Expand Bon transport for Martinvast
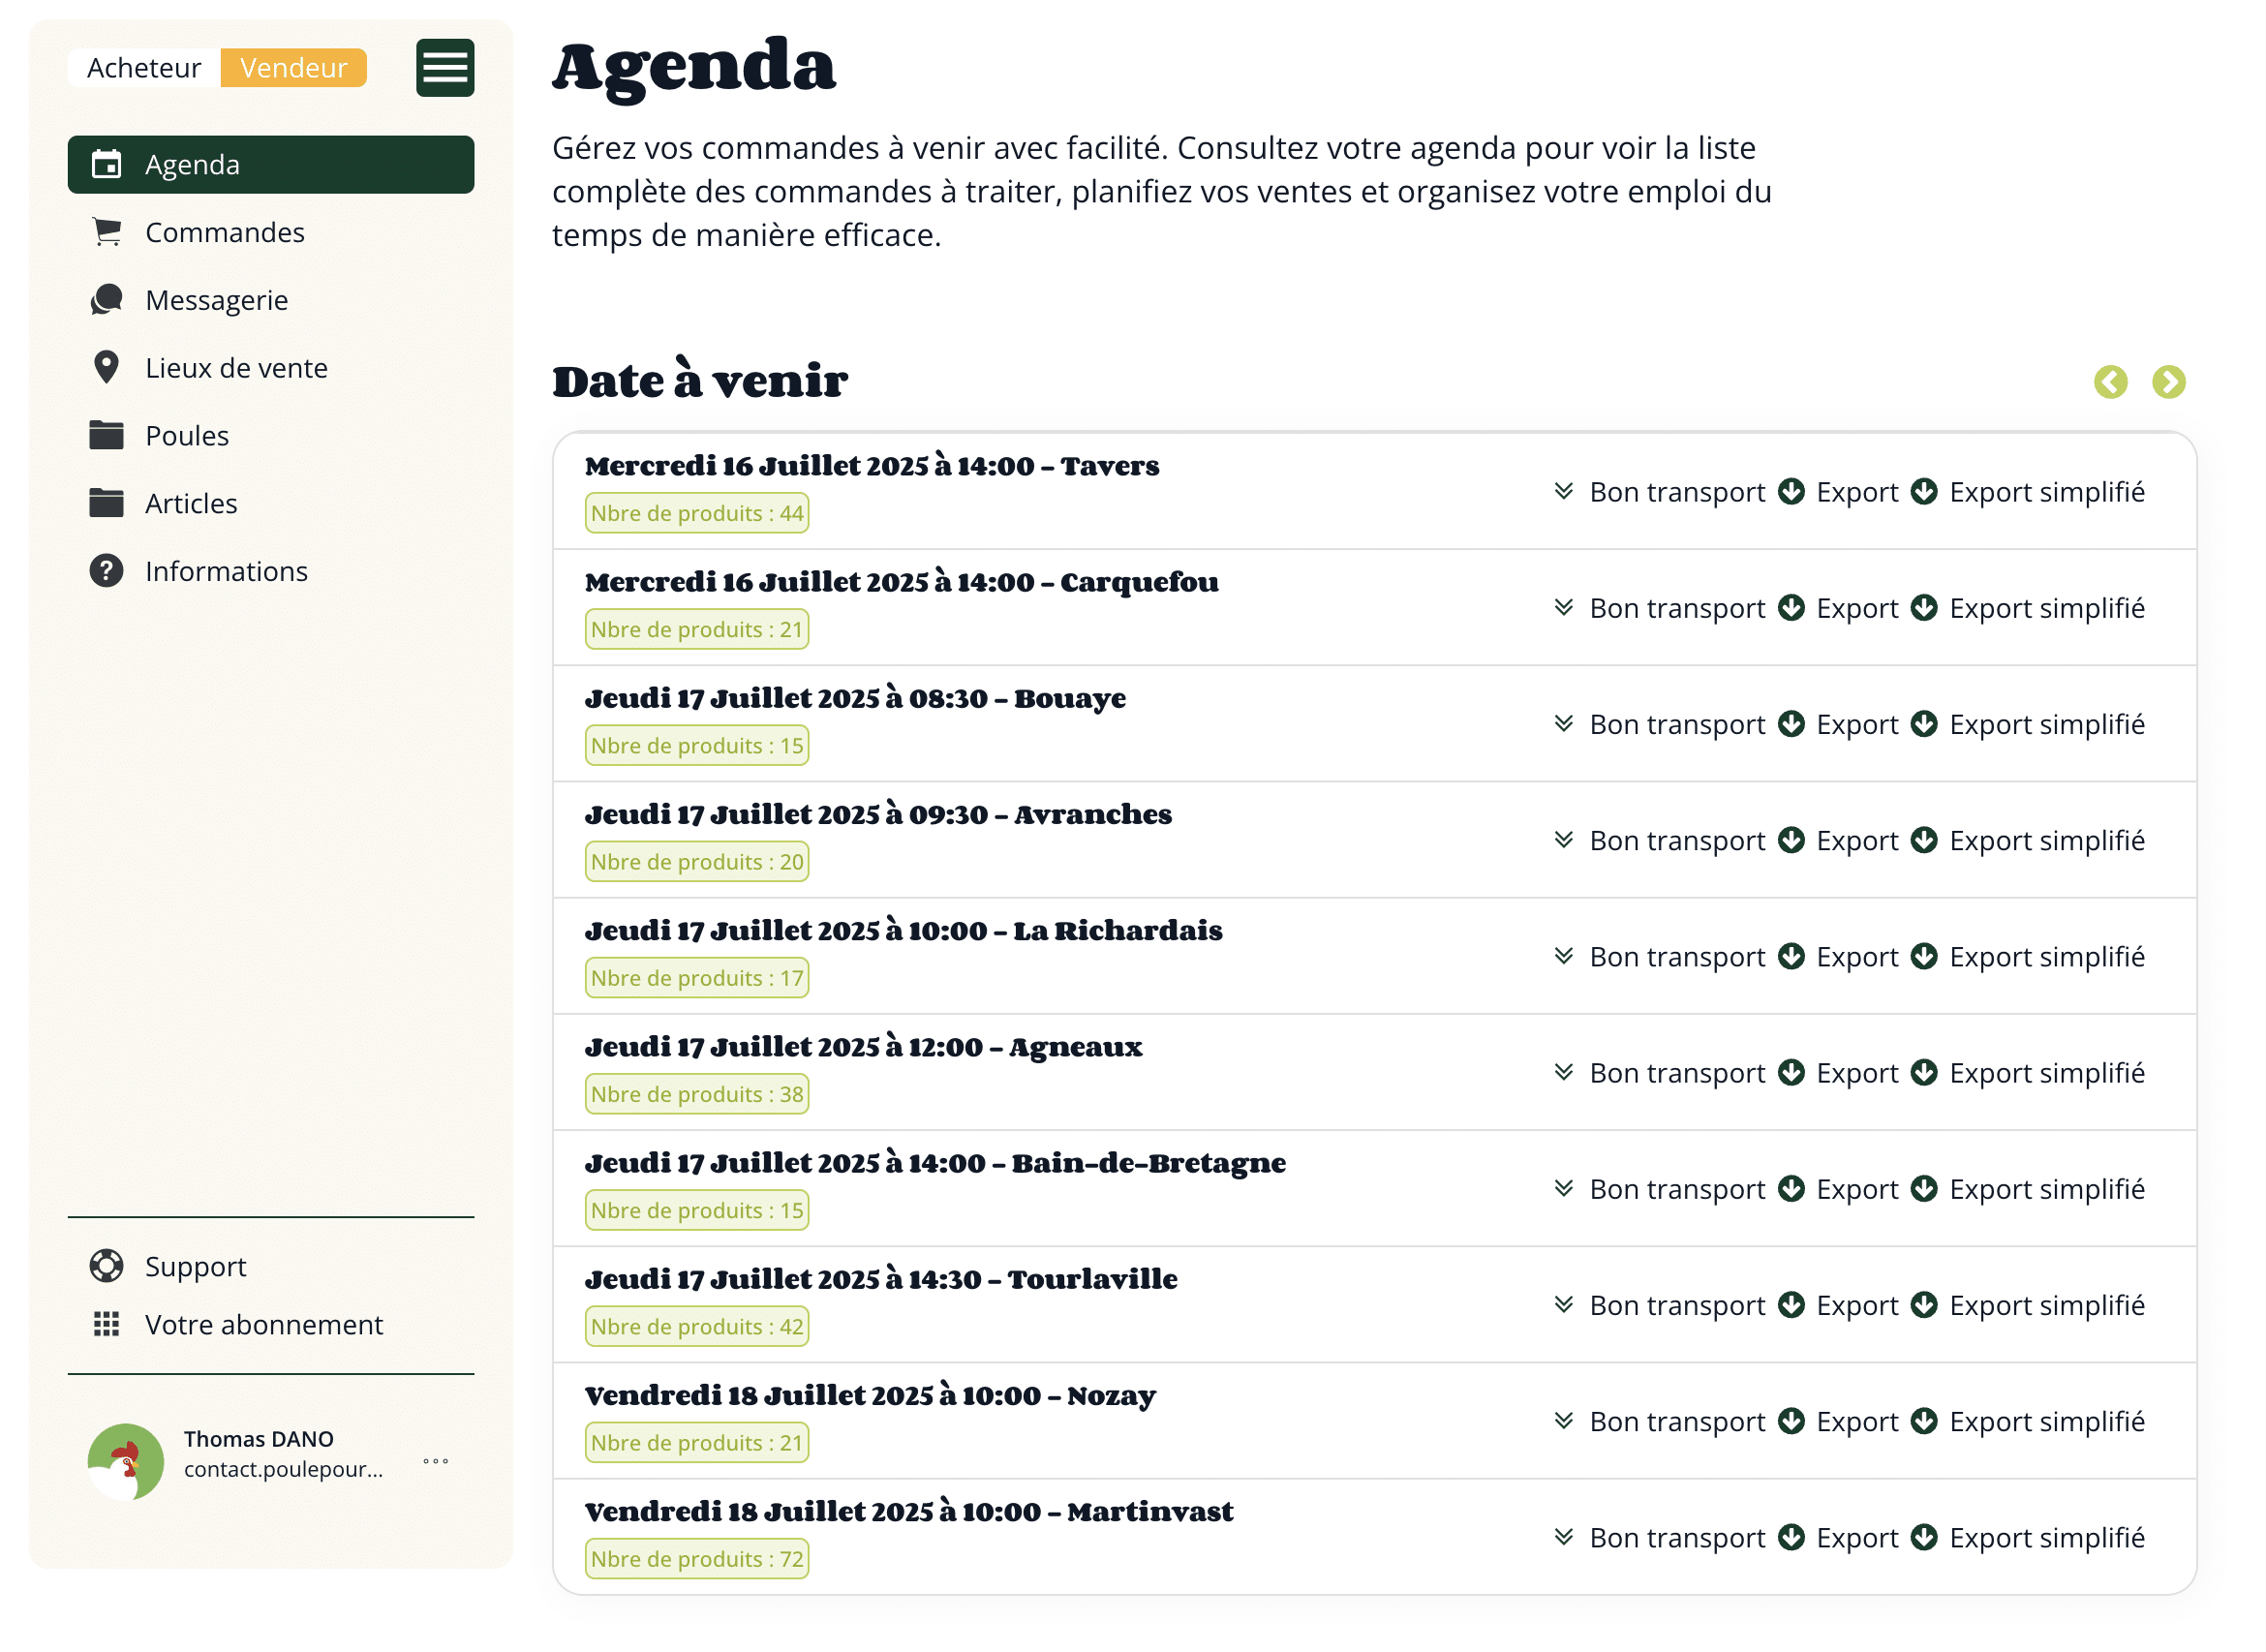This screenshot has height=1652, width=2266. point(1662,1539)
